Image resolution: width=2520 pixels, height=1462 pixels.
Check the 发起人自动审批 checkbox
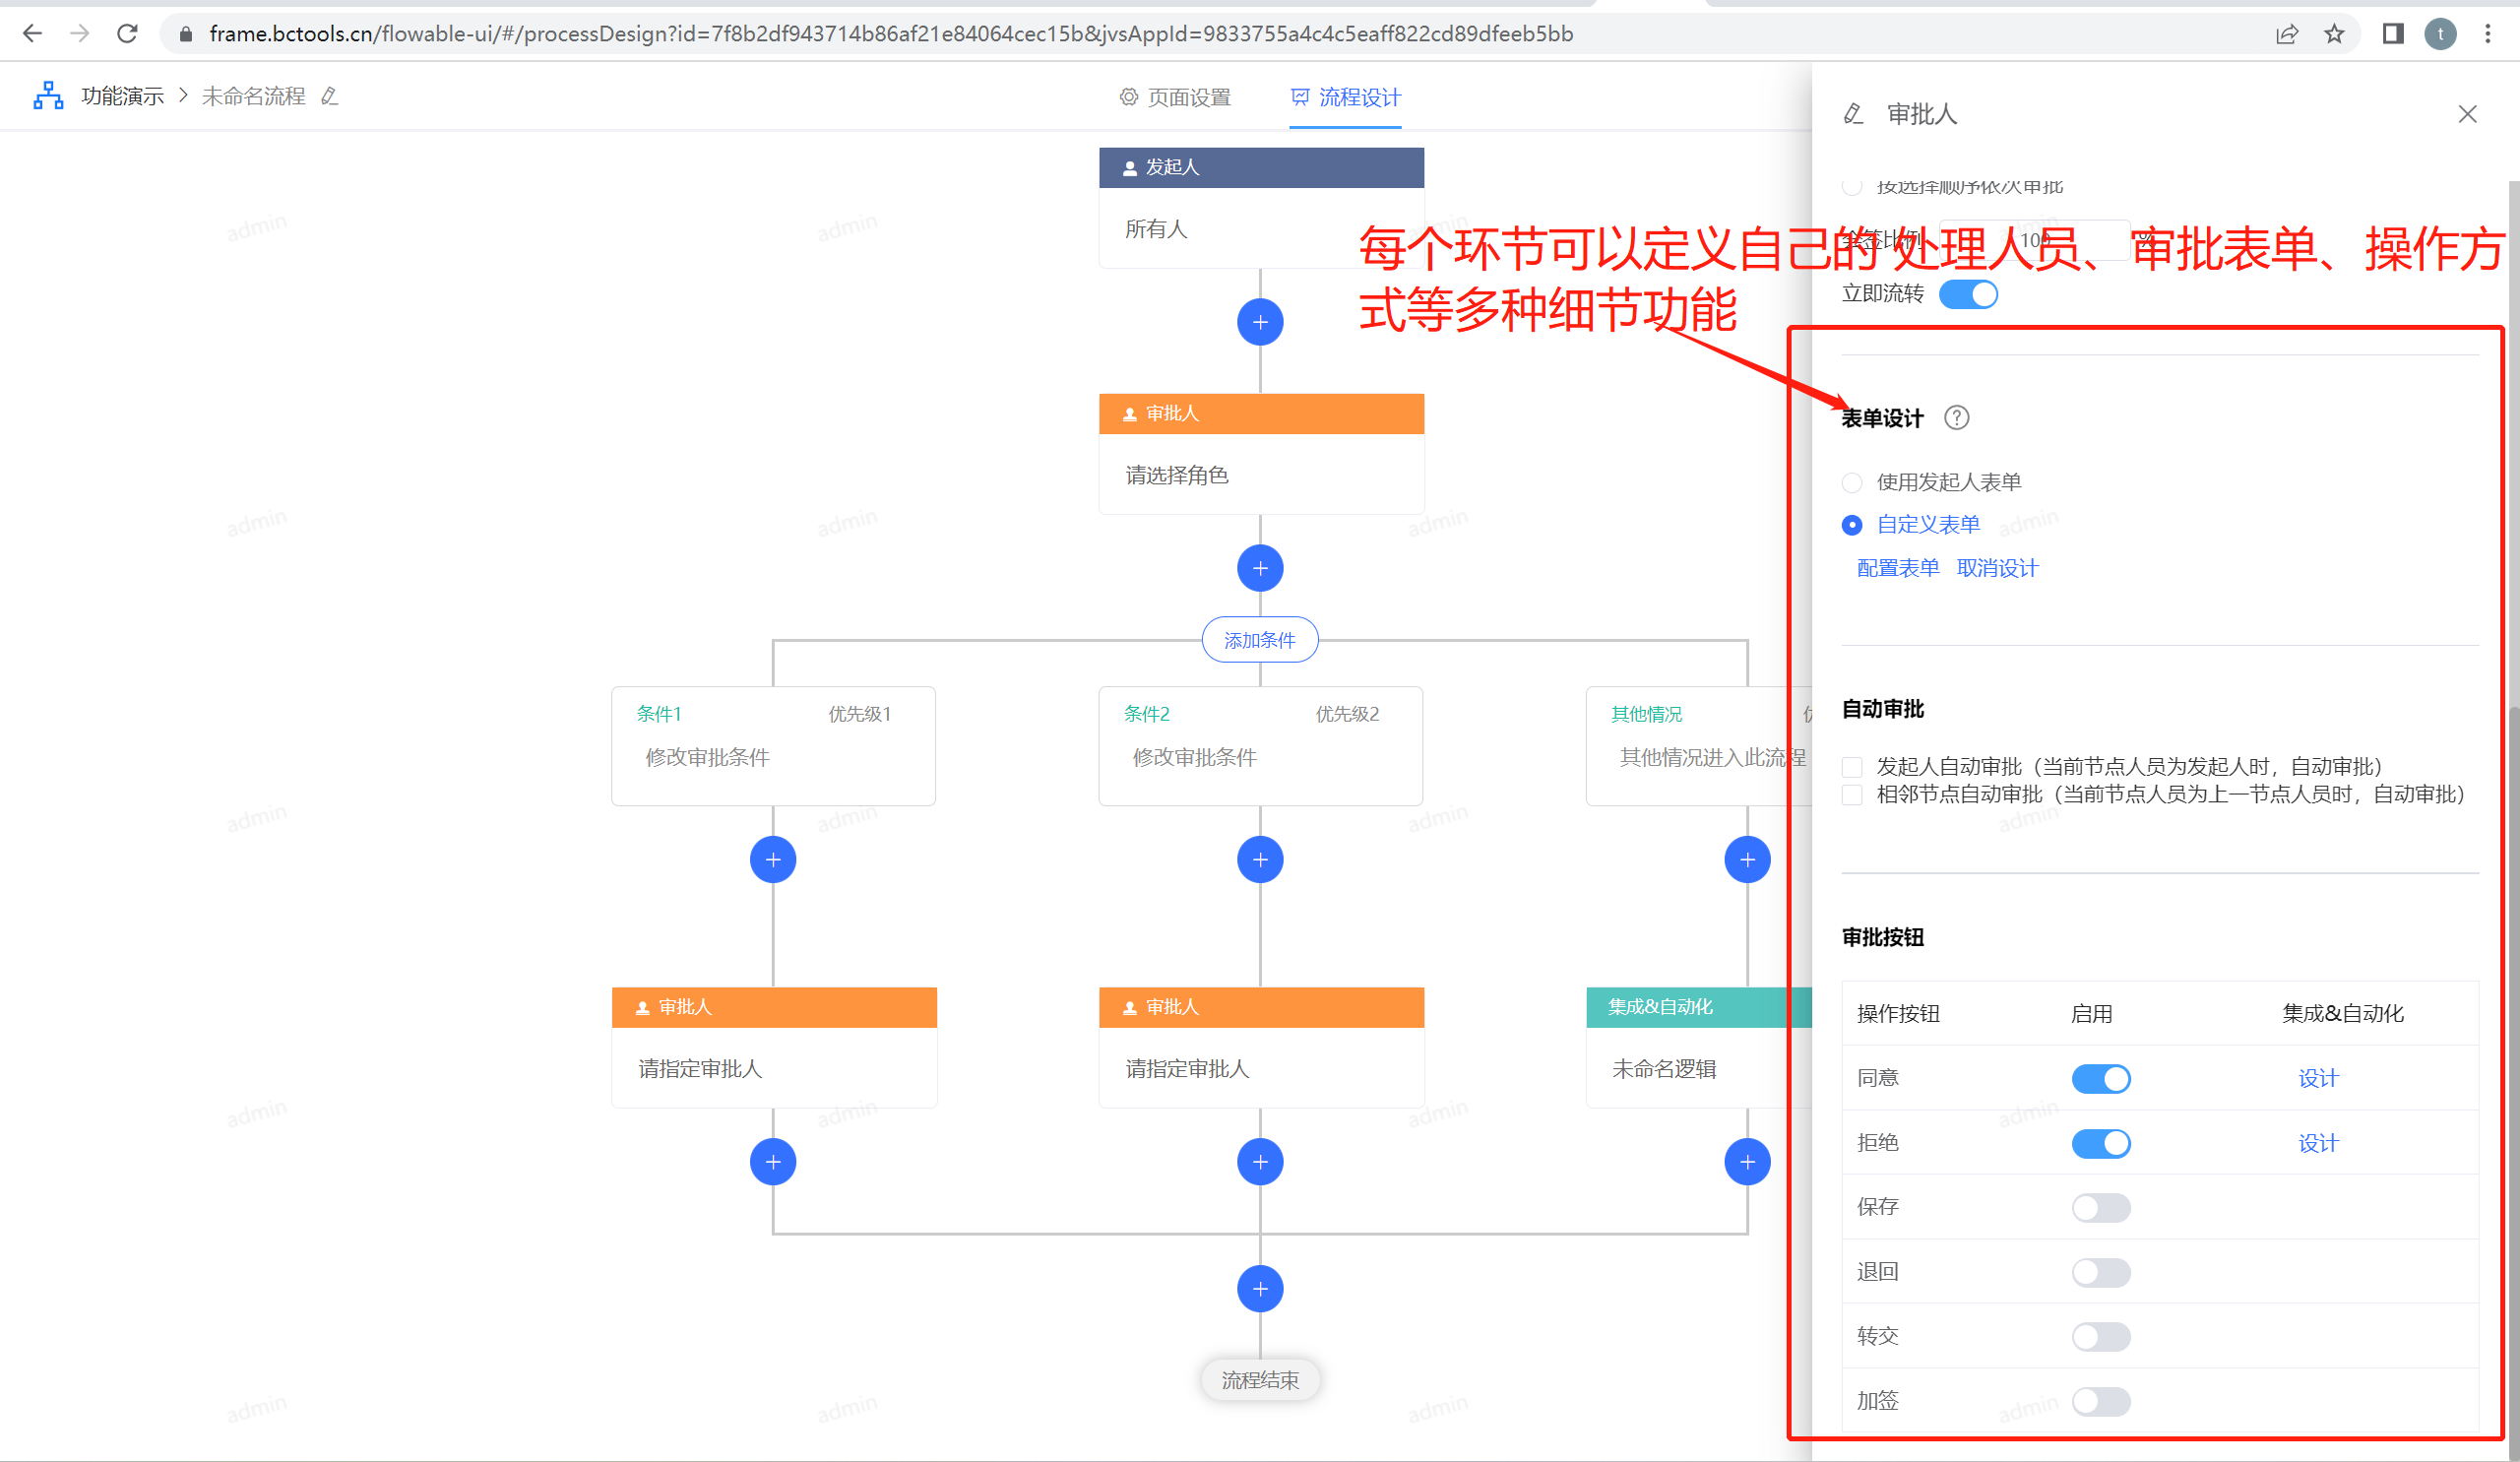coord(1852,766)
